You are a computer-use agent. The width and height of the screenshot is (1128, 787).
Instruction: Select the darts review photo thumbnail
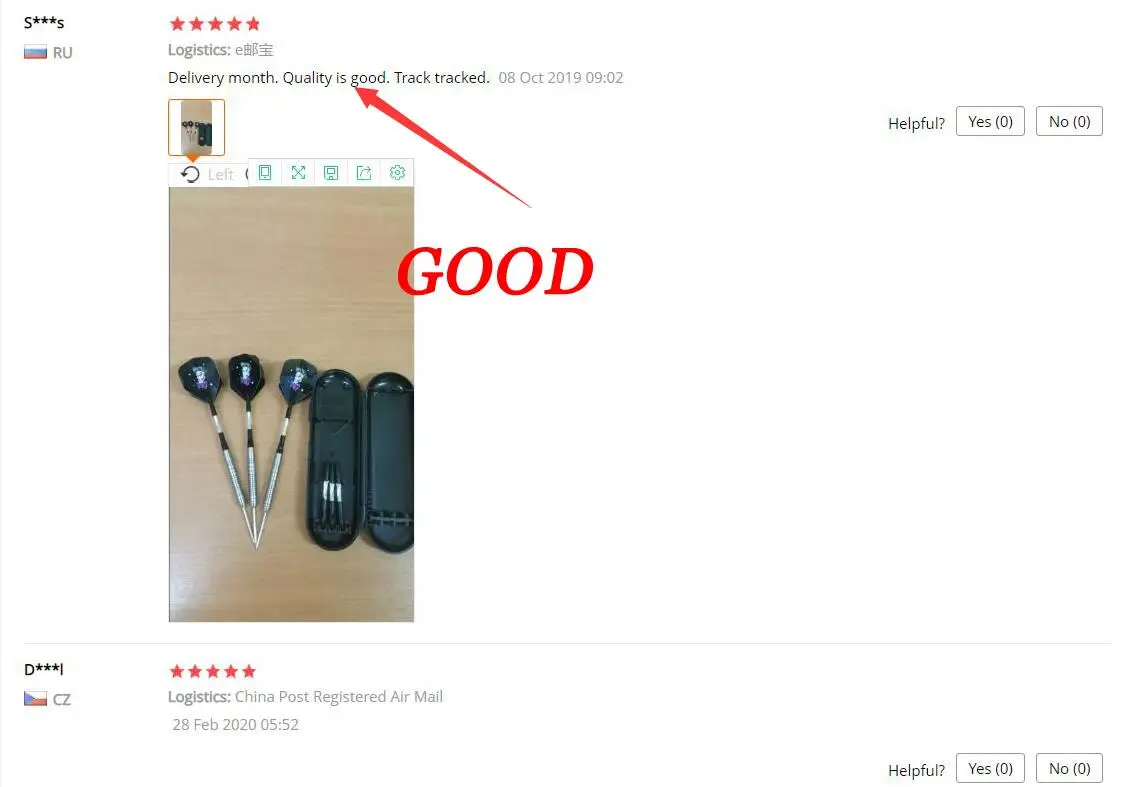tap(196, 127)
